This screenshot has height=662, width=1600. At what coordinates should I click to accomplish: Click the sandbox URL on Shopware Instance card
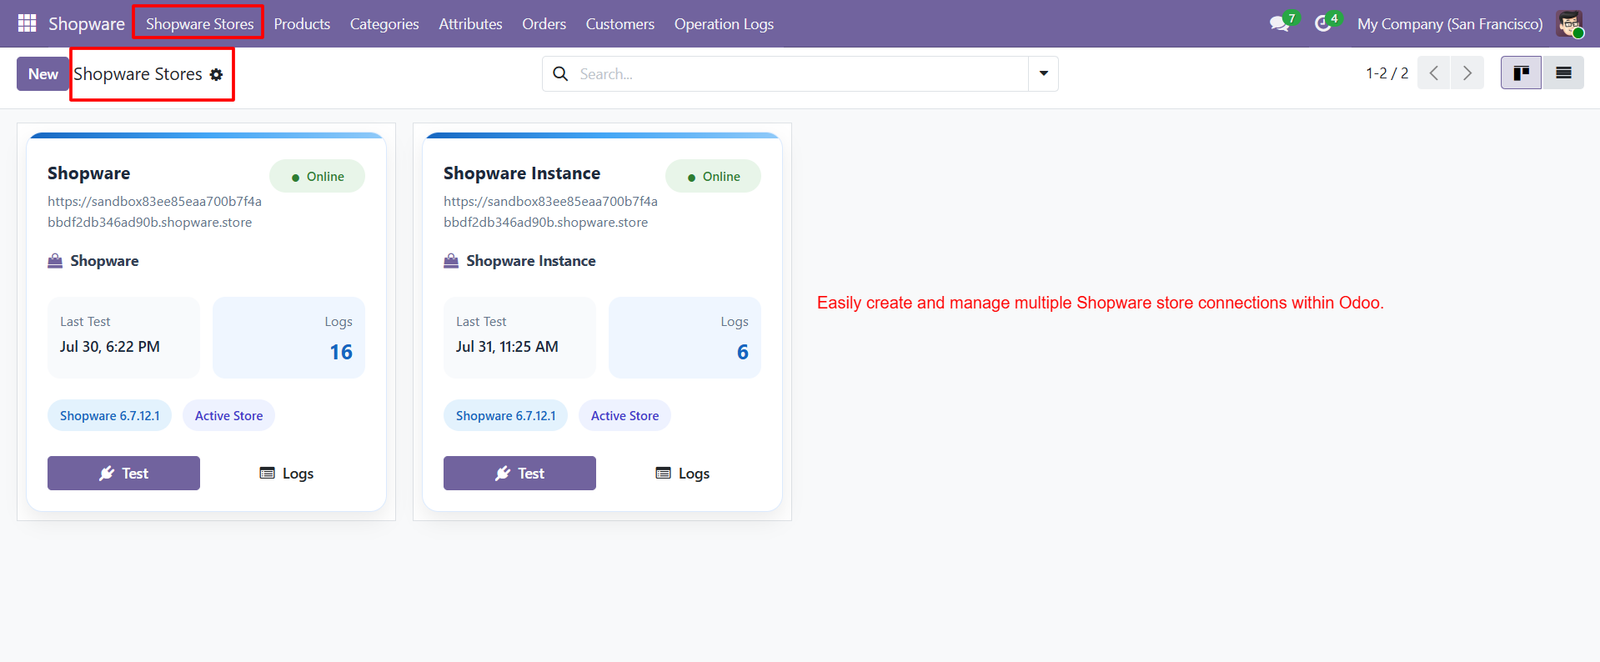tap(551, 212)
